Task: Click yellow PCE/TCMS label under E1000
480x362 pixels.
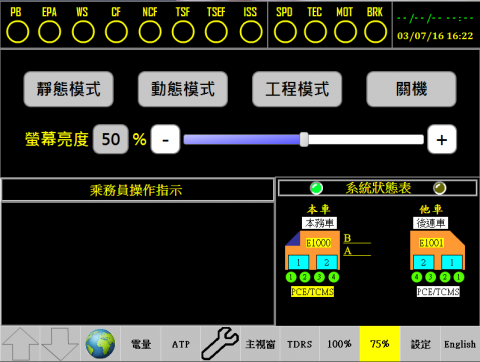Action: point(312,292)
